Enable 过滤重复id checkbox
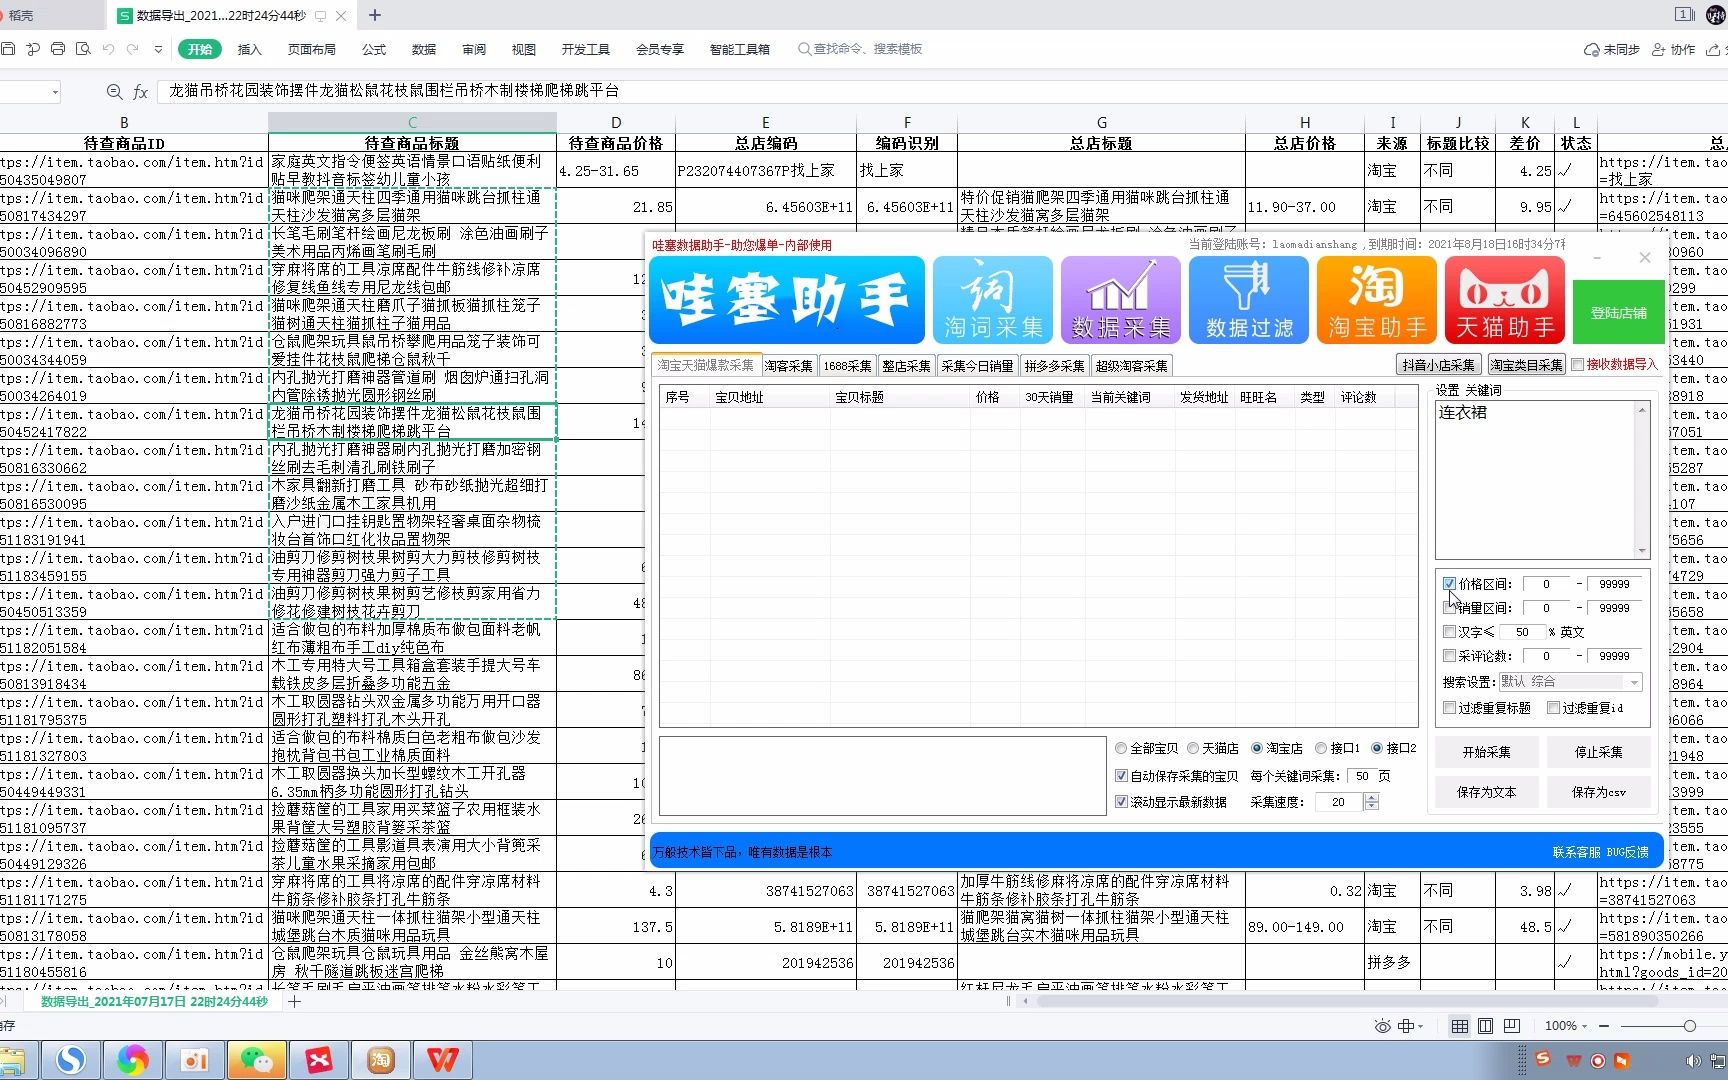Viewport: 1728px width, 1080px height. [x=1553, y=708]
